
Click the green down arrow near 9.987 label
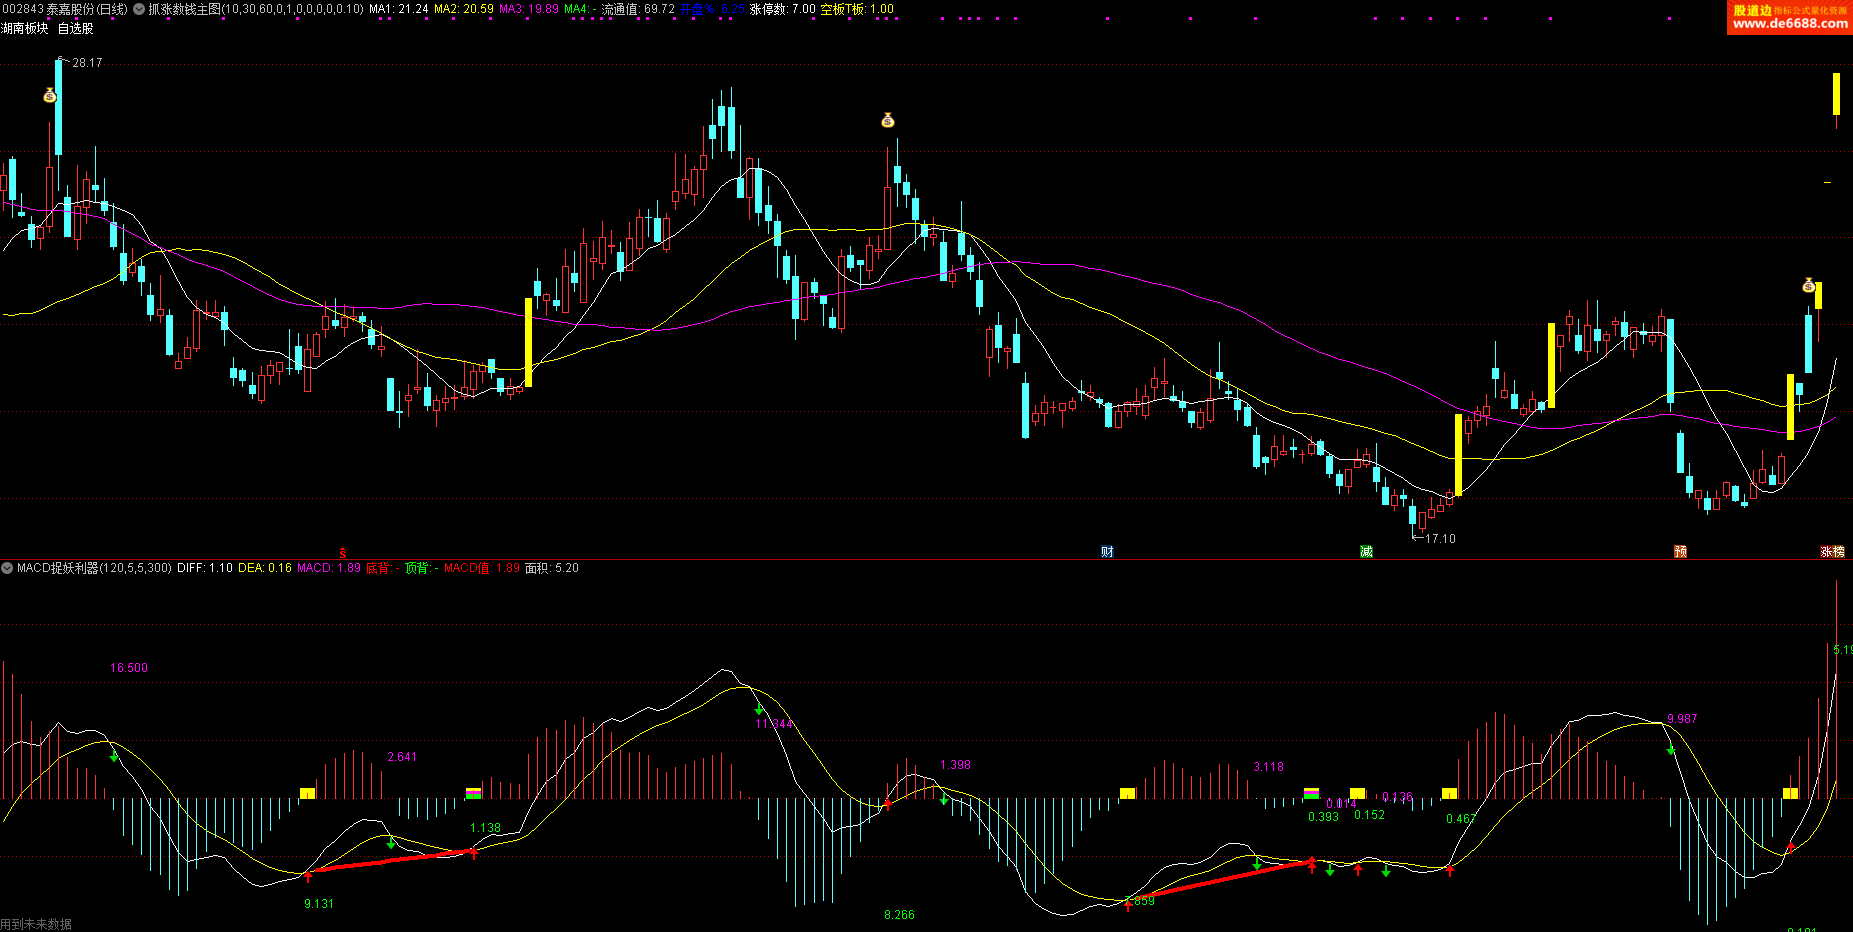pos(1671,749)
